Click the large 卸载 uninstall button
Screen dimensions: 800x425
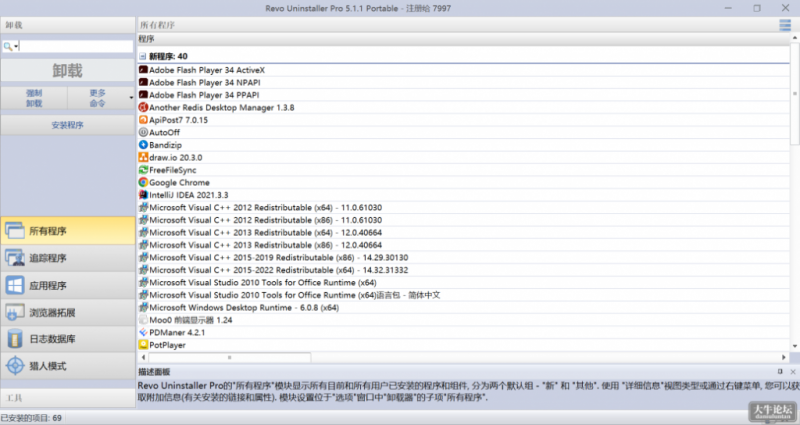coord(67,71)
